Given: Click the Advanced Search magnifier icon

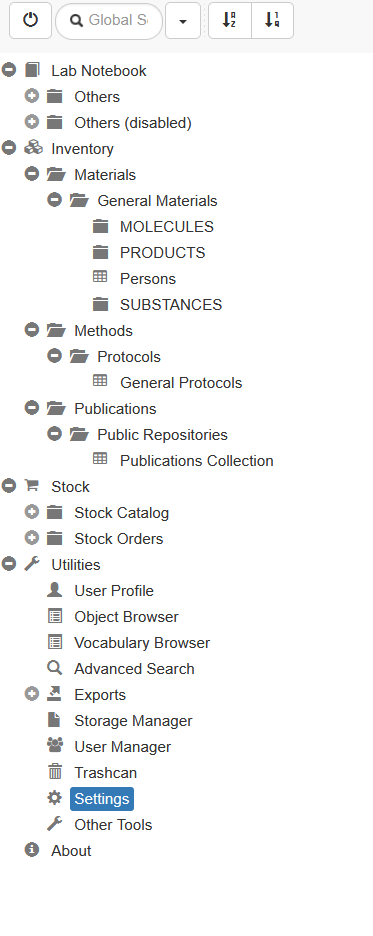Looking at the screenshot, I should coord(54,668).
